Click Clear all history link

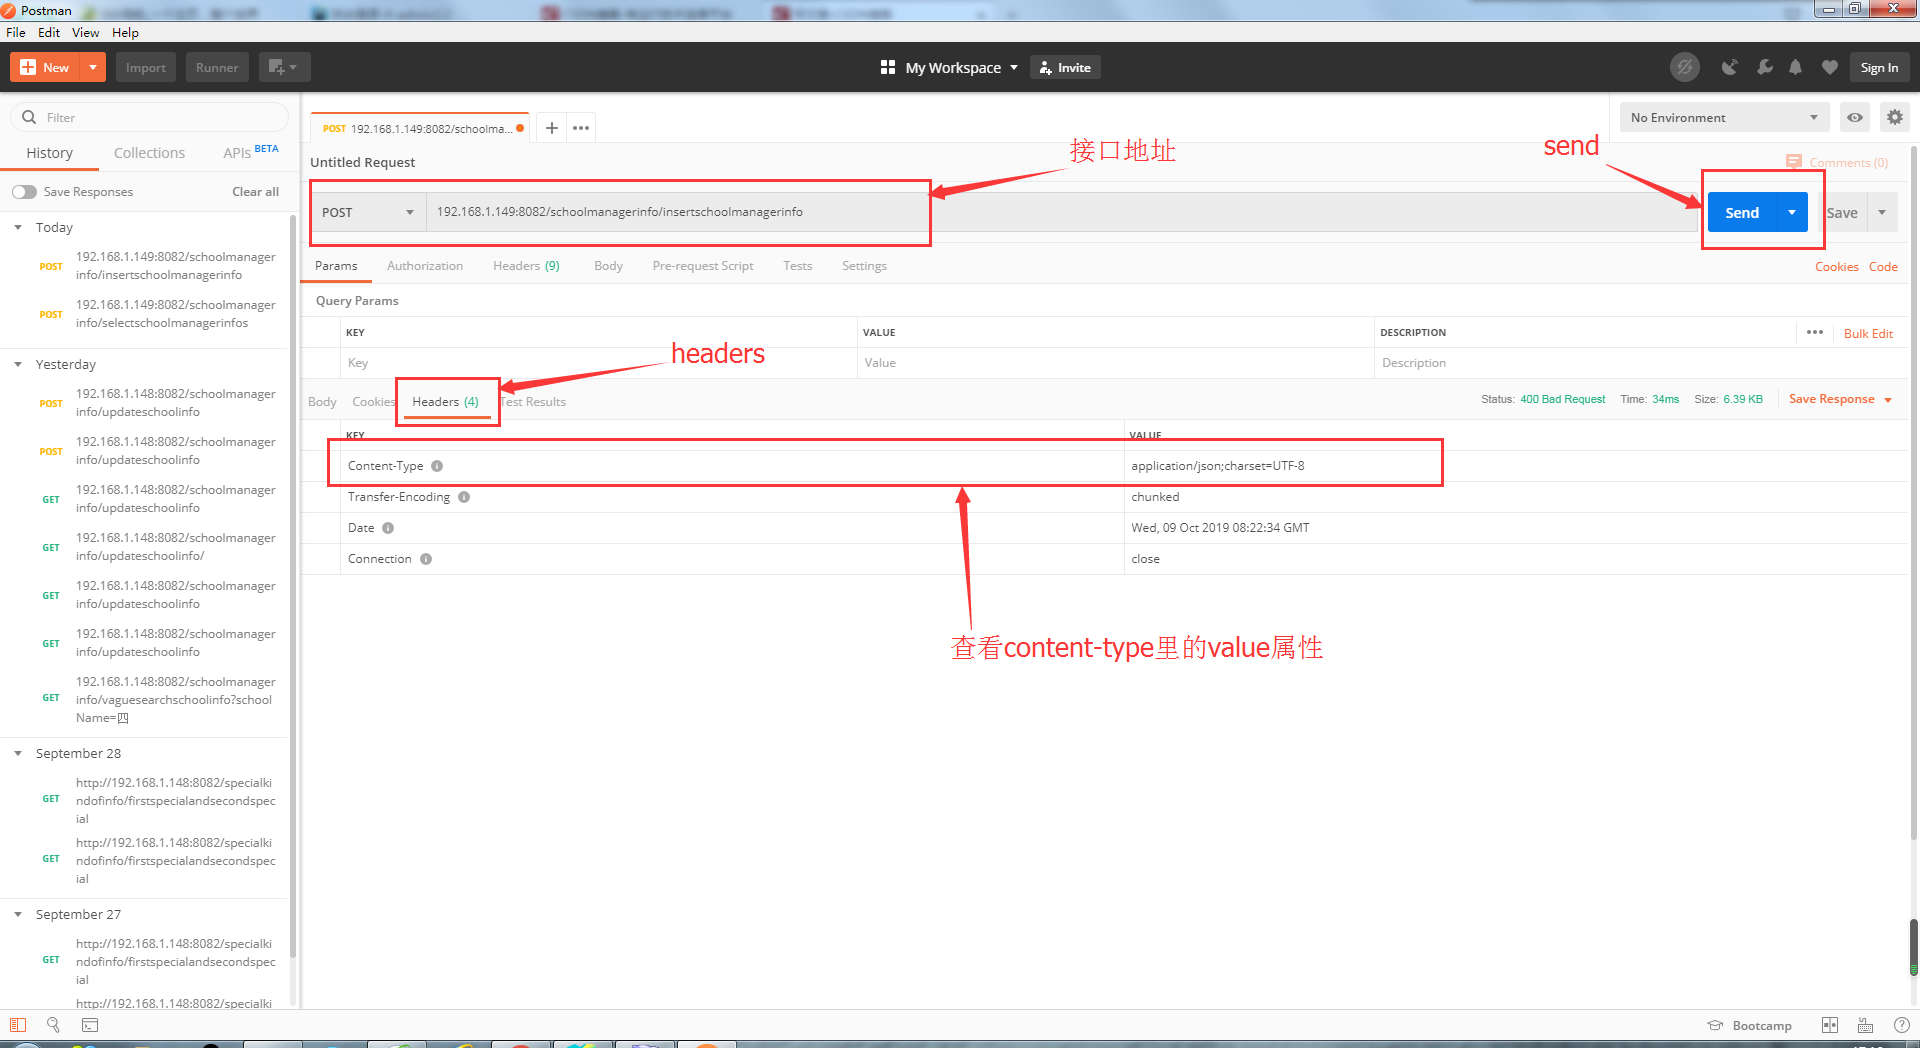tap(255, 192)
